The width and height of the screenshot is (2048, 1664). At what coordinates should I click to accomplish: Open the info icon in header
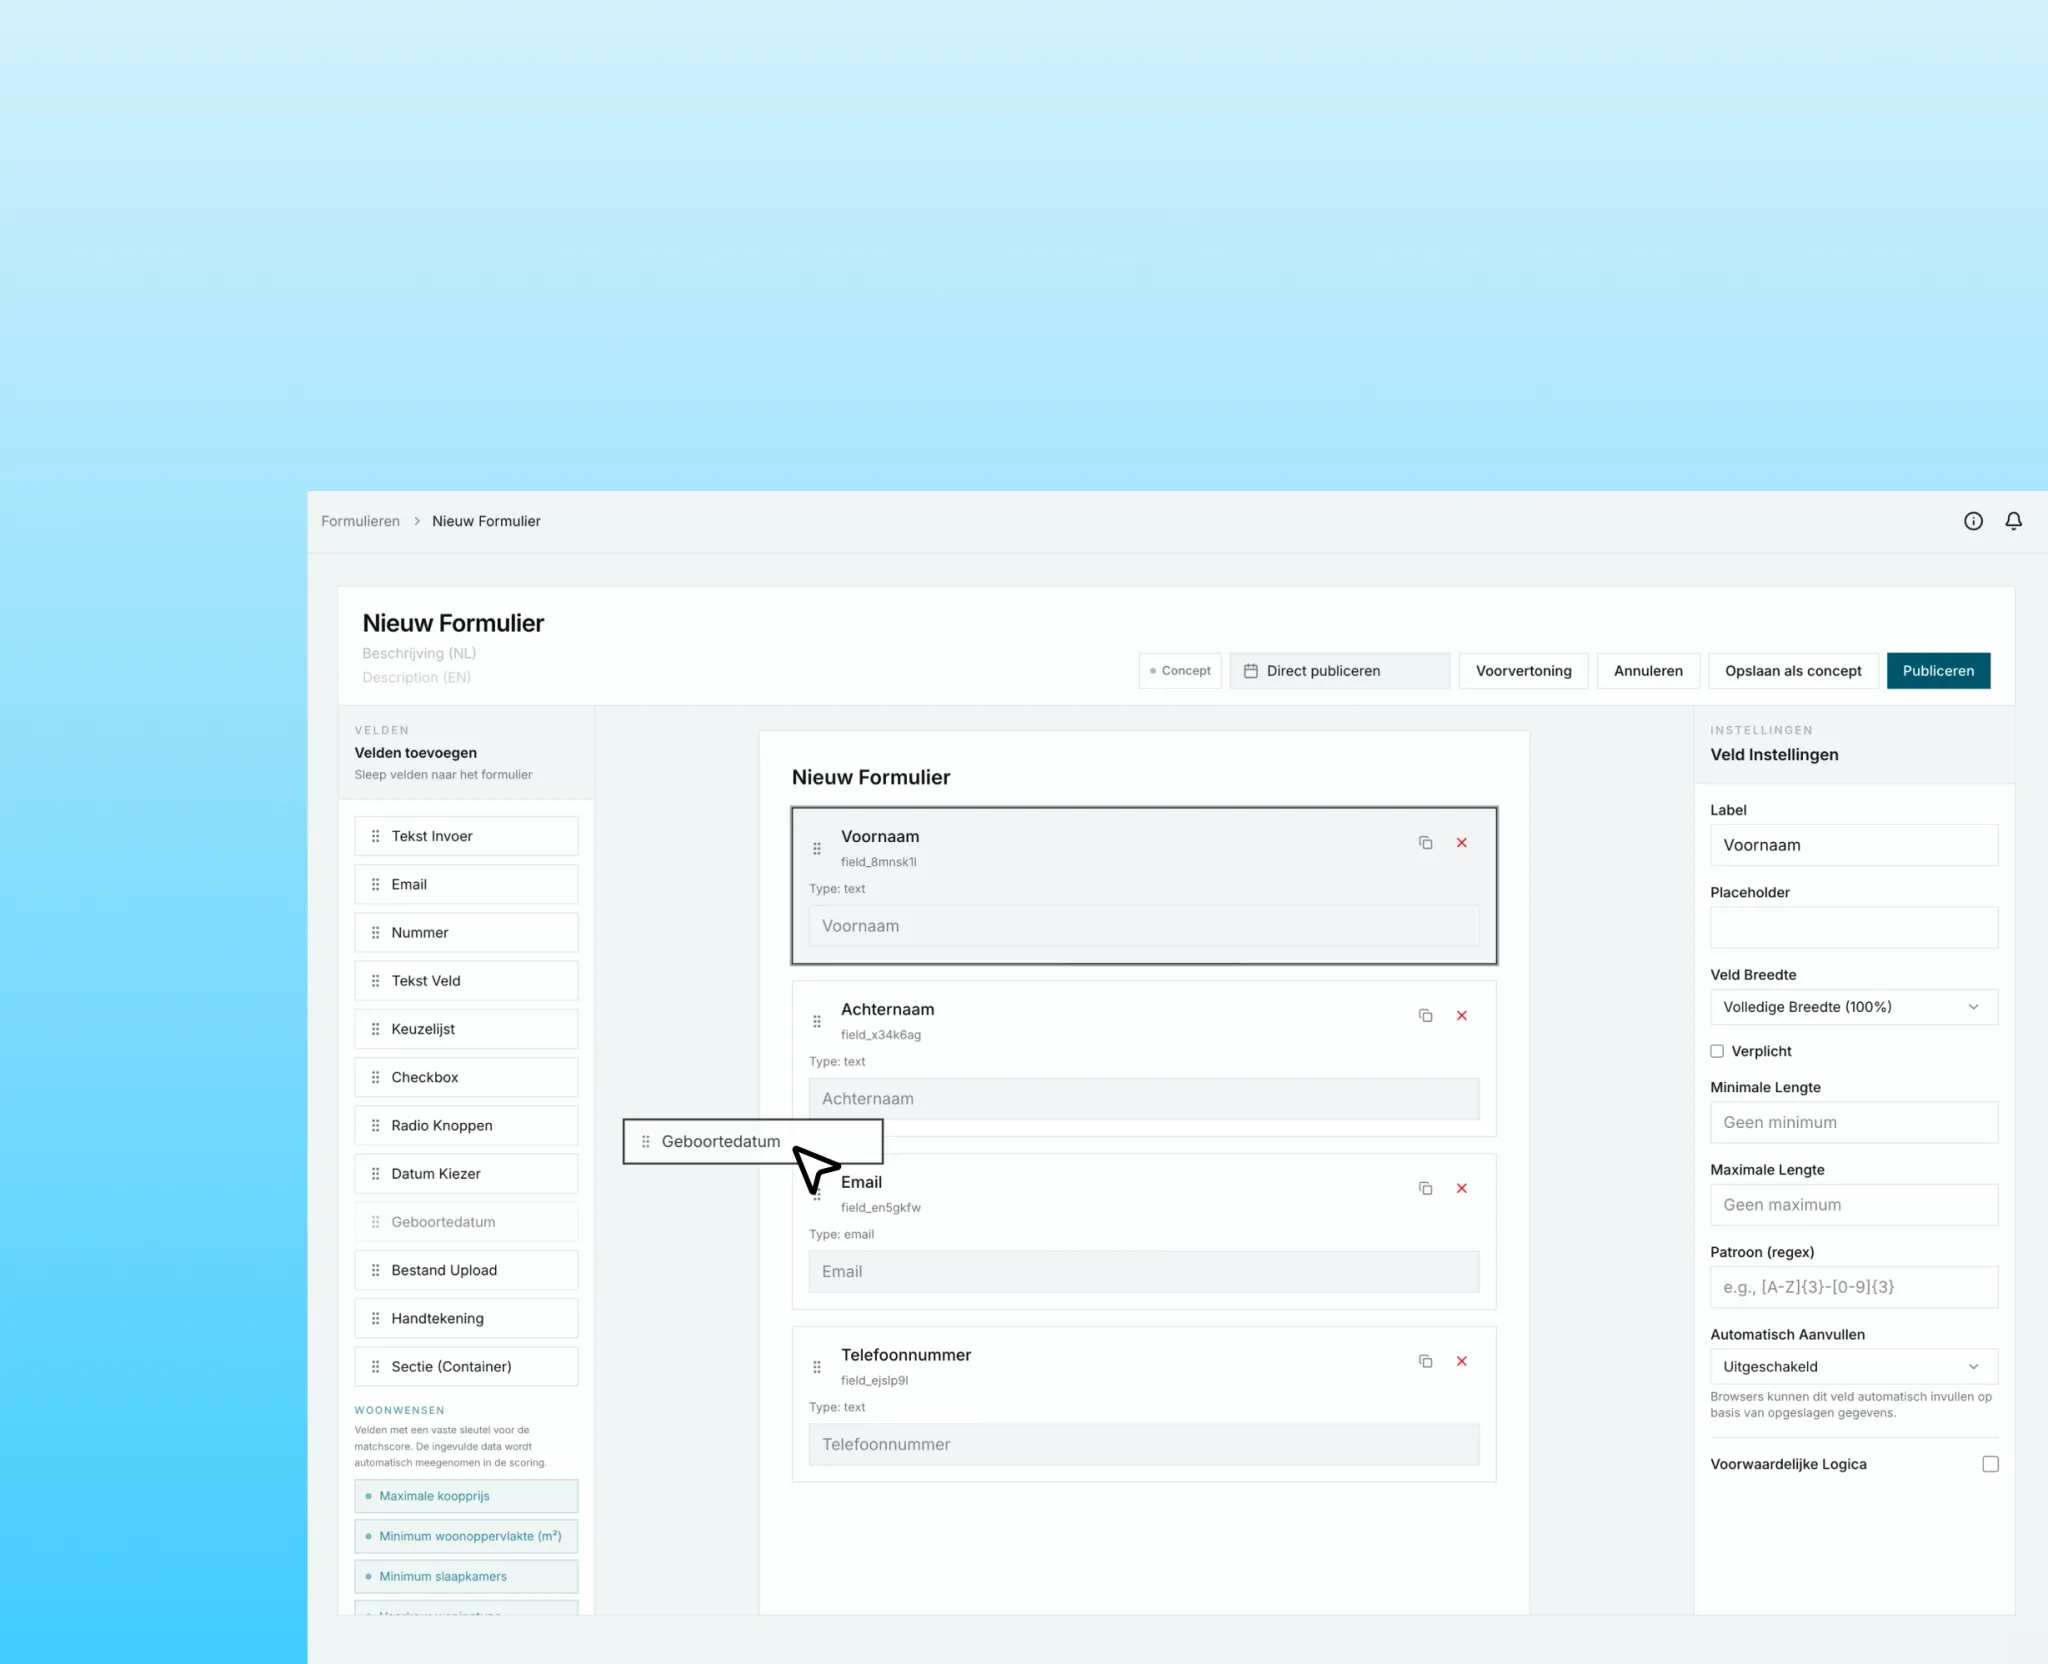point(1972,521)
